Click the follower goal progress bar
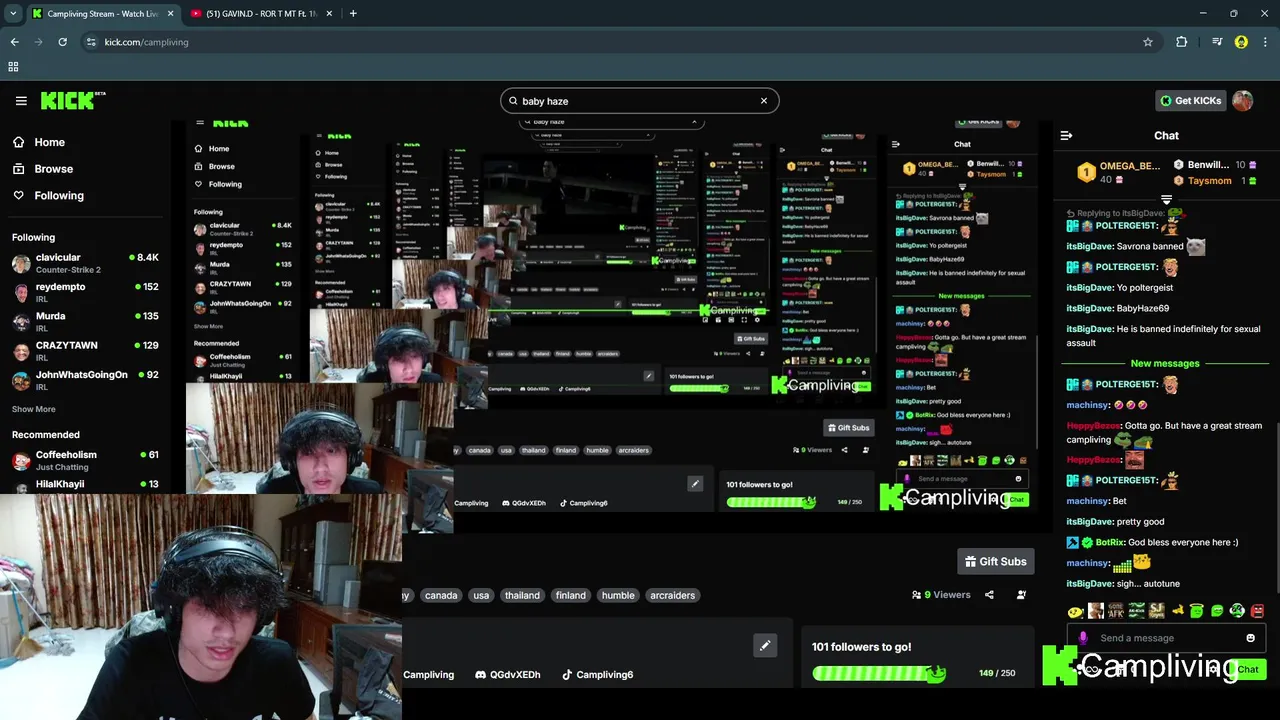 (x=879, y=673)
